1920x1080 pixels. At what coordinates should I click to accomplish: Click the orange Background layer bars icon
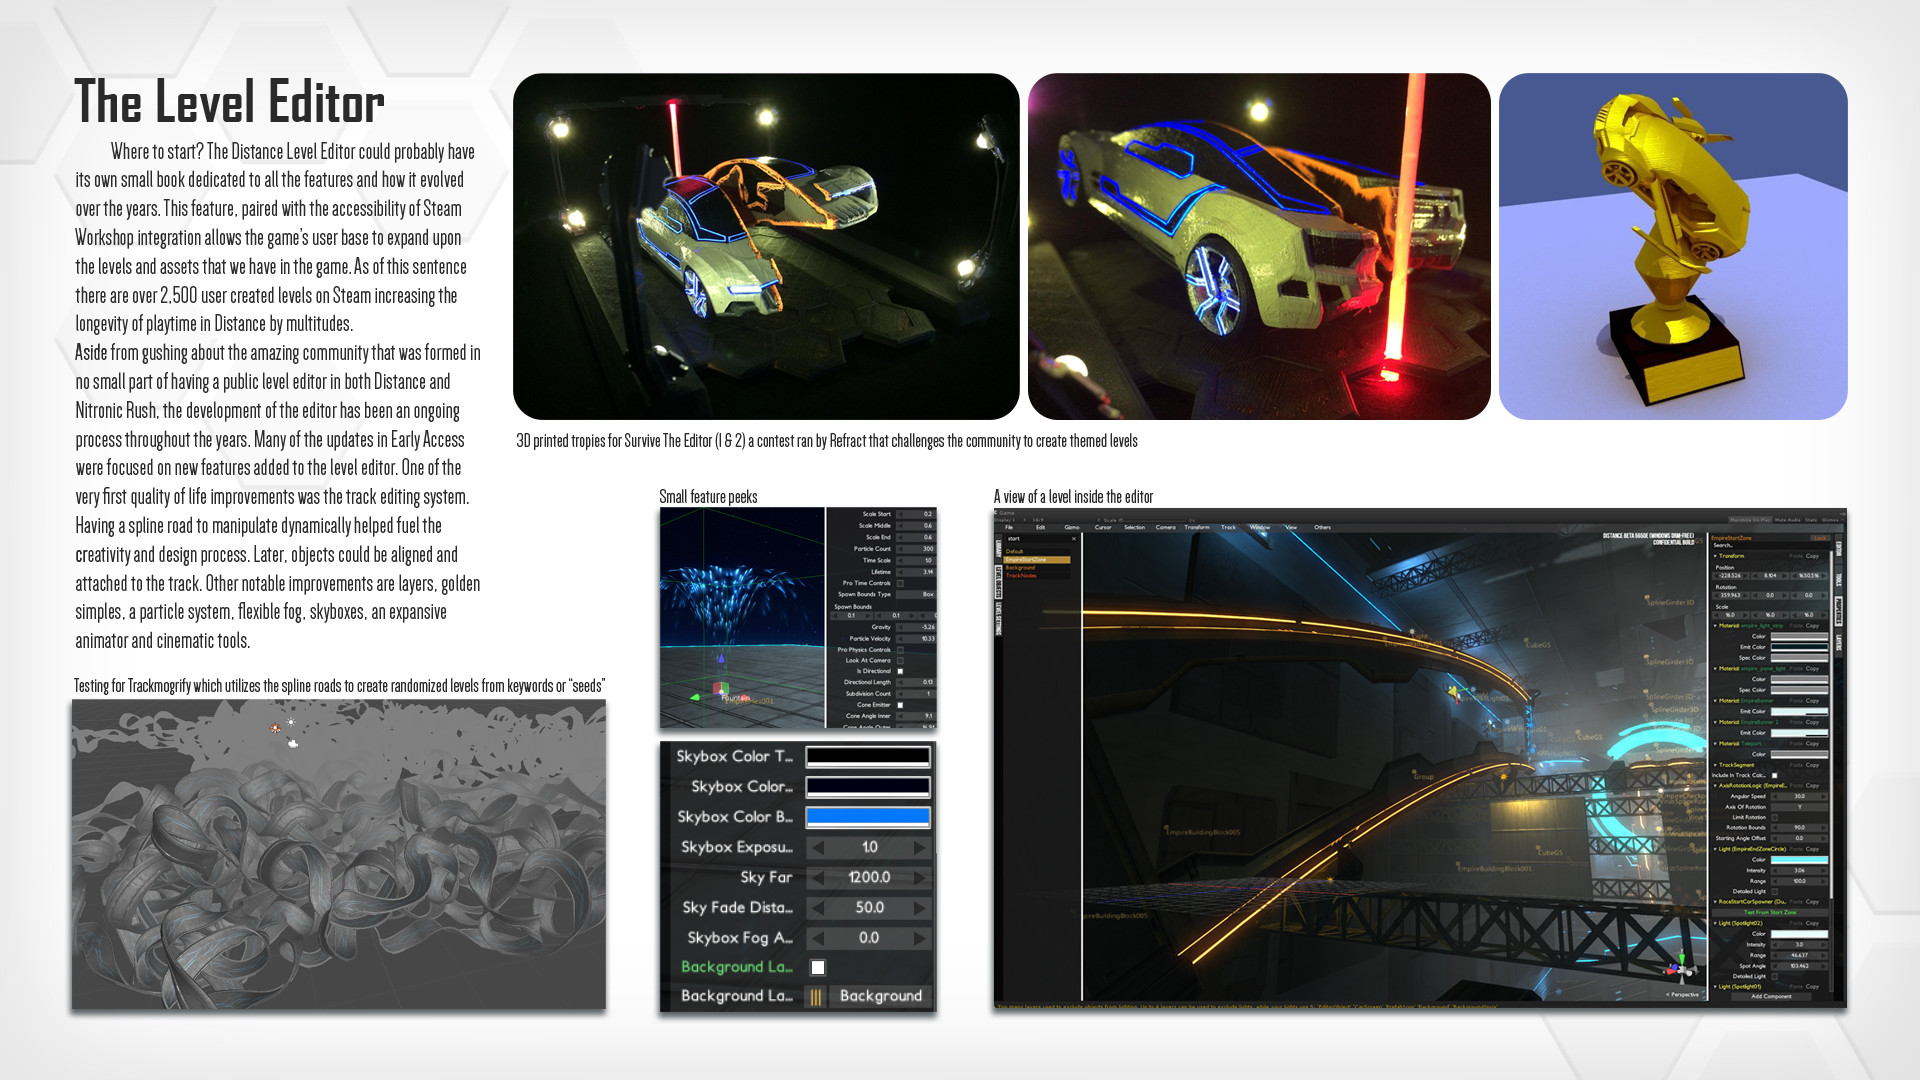click(x=816, y=997)
